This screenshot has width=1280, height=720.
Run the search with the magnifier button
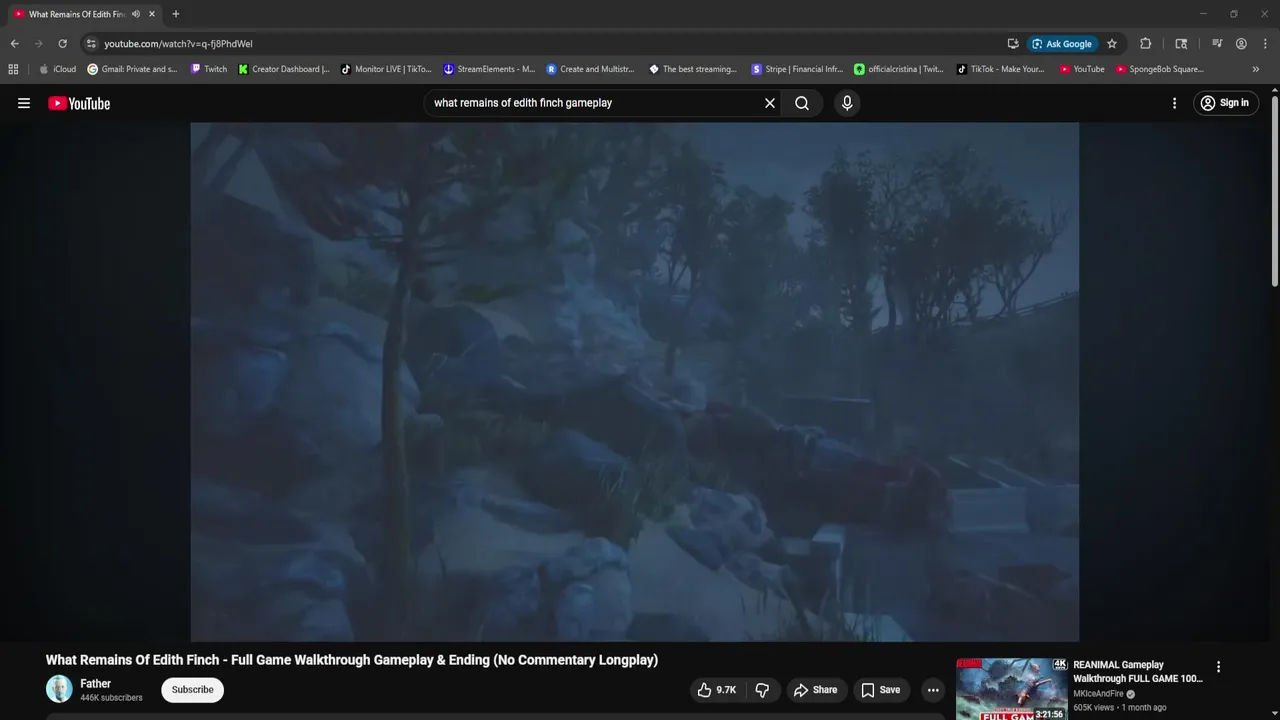coord(802,103)
